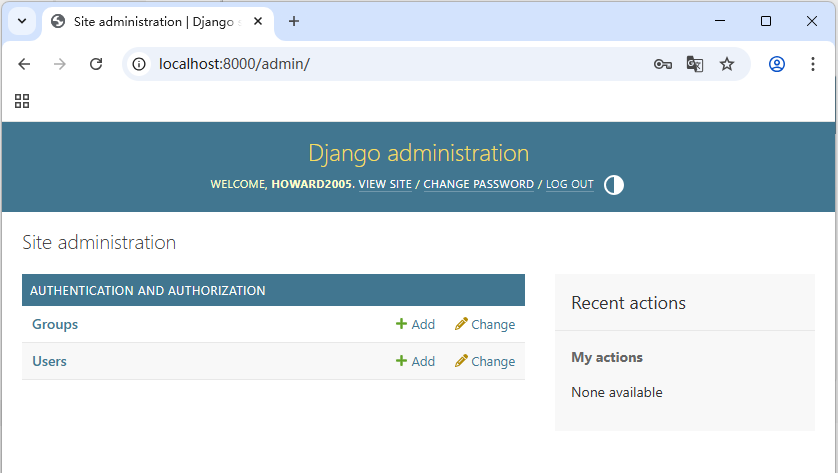Click LOG OUT
The width and height of the screenshot is (838, 473).
click(x=569, y=184)
